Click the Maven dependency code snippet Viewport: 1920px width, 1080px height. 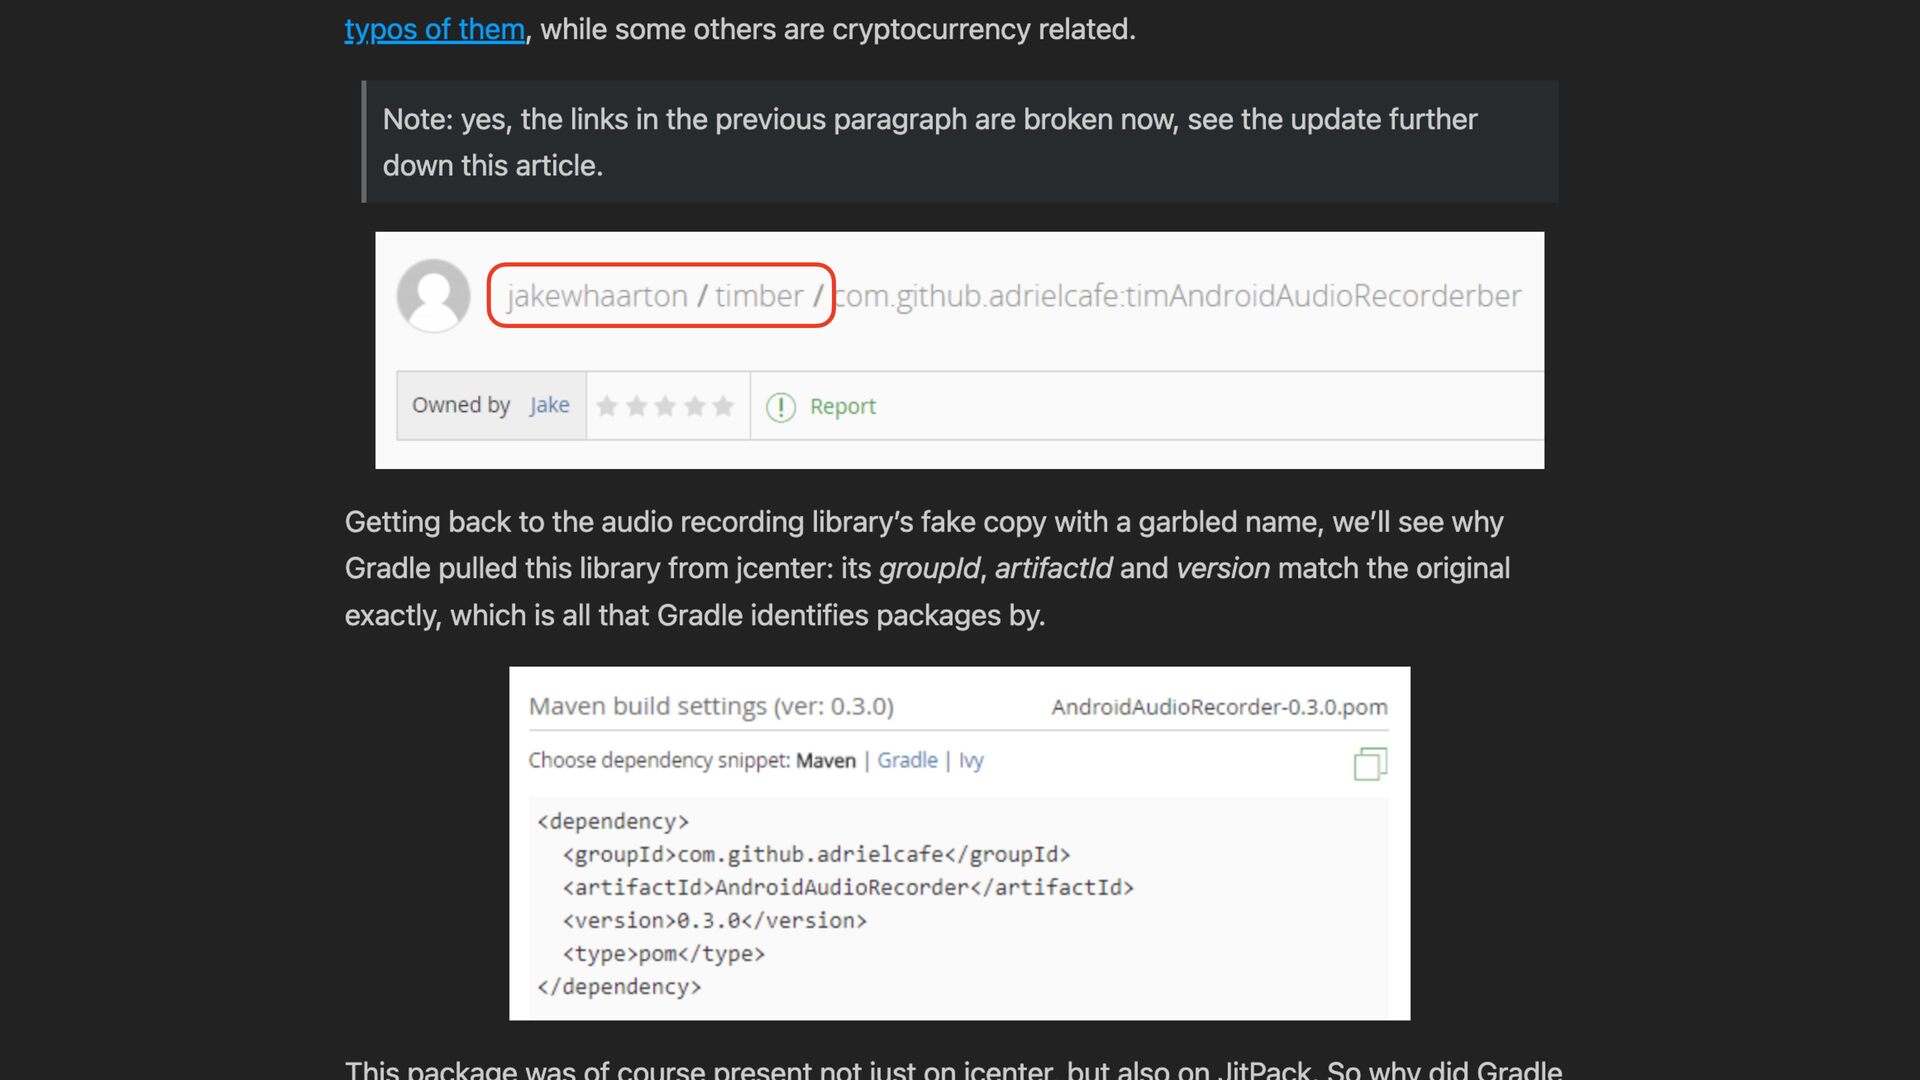[850, 903]
